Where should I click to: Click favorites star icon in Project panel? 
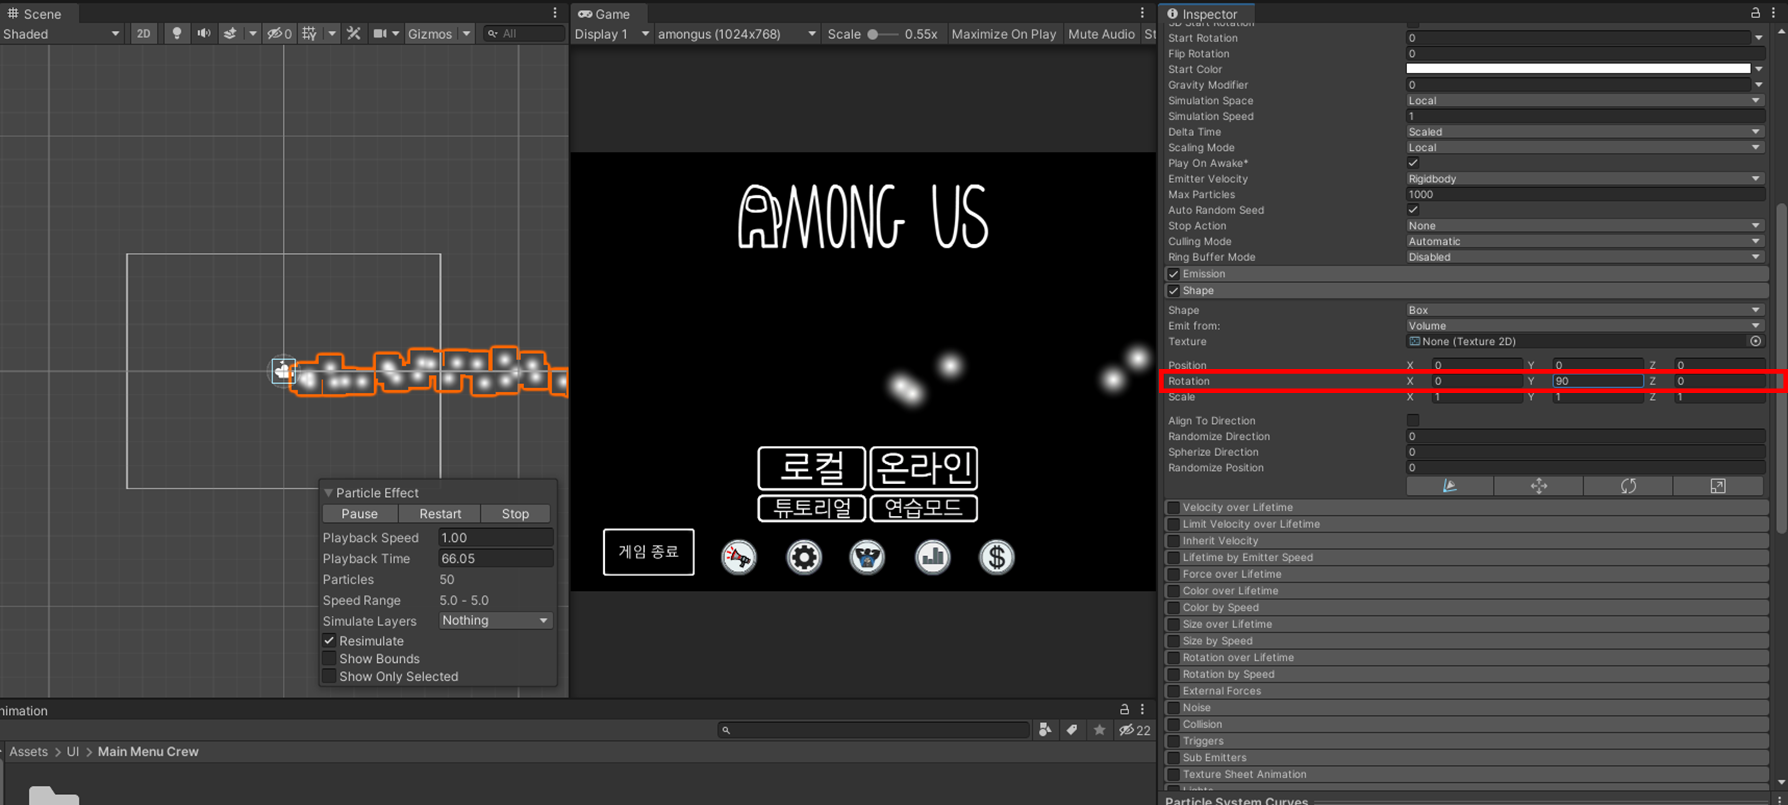click(1099, 730)
